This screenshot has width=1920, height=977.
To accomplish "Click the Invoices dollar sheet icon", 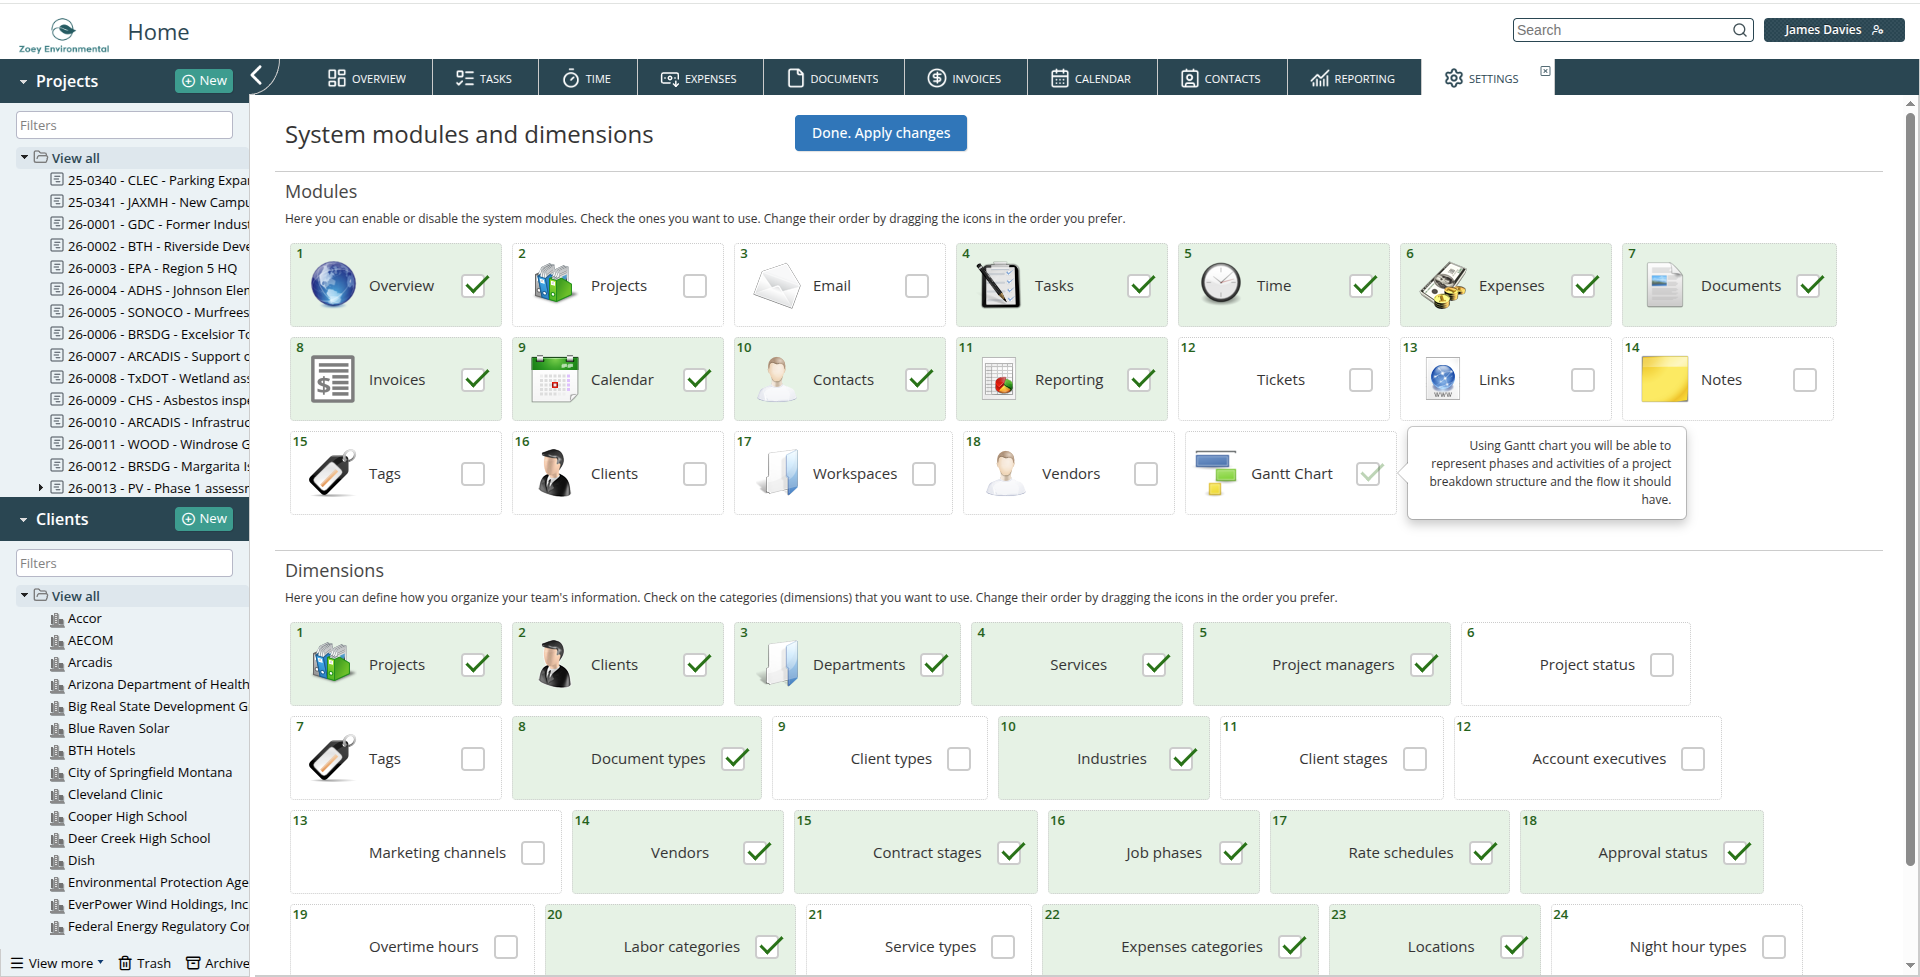I will [333, 379].
